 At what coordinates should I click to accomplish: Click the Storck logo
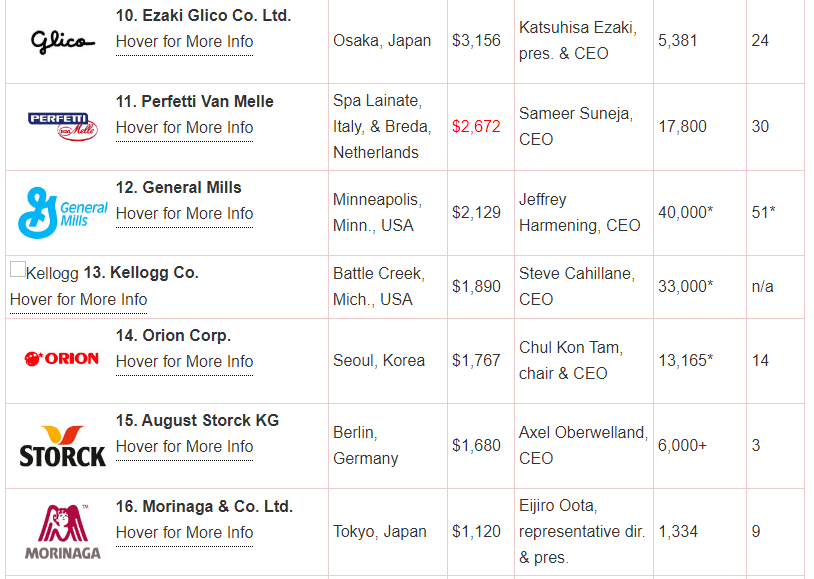coord(62,445)
